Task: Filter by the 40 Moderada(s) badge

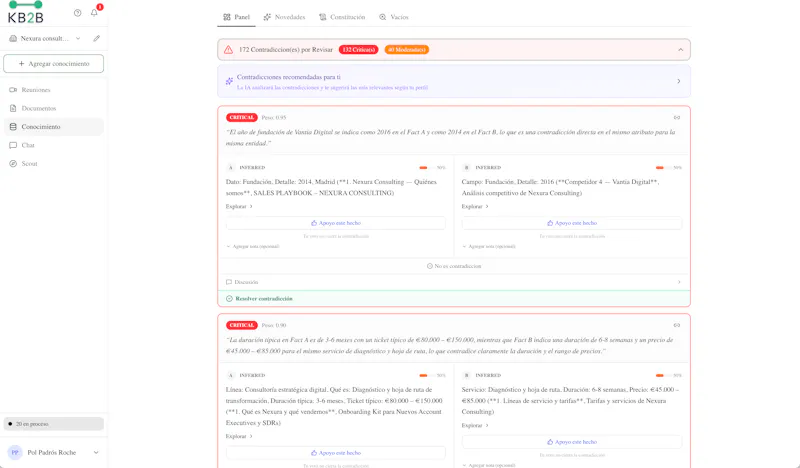Action: [x=407, y=50]
